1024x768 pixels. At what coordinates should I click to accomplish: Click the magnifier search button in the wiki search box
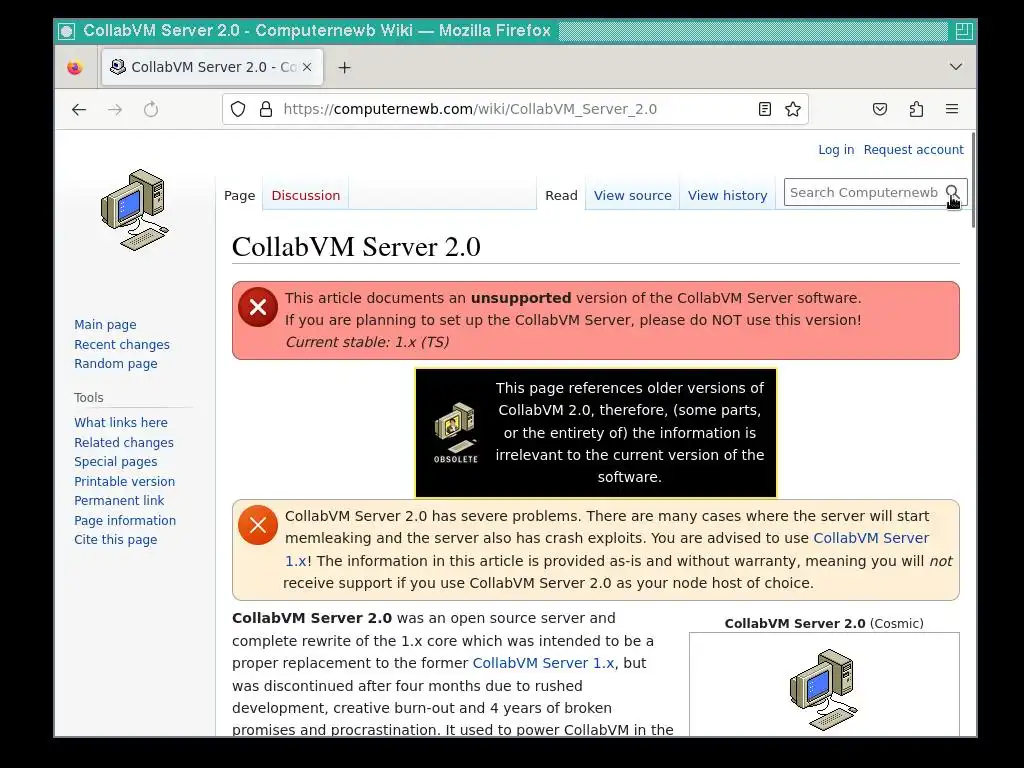tap(952, 192)
